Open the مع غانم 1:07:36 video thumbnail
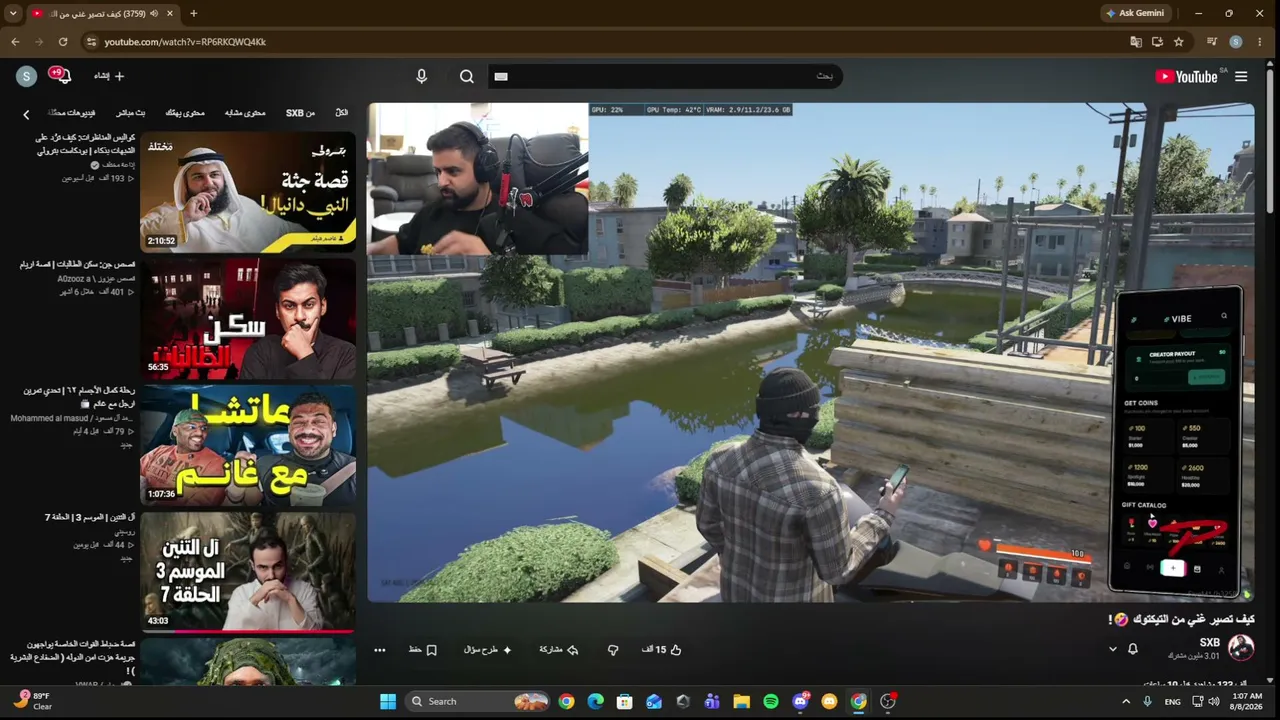This screenshot has height=720, width=1280. (x=248, y=446)
